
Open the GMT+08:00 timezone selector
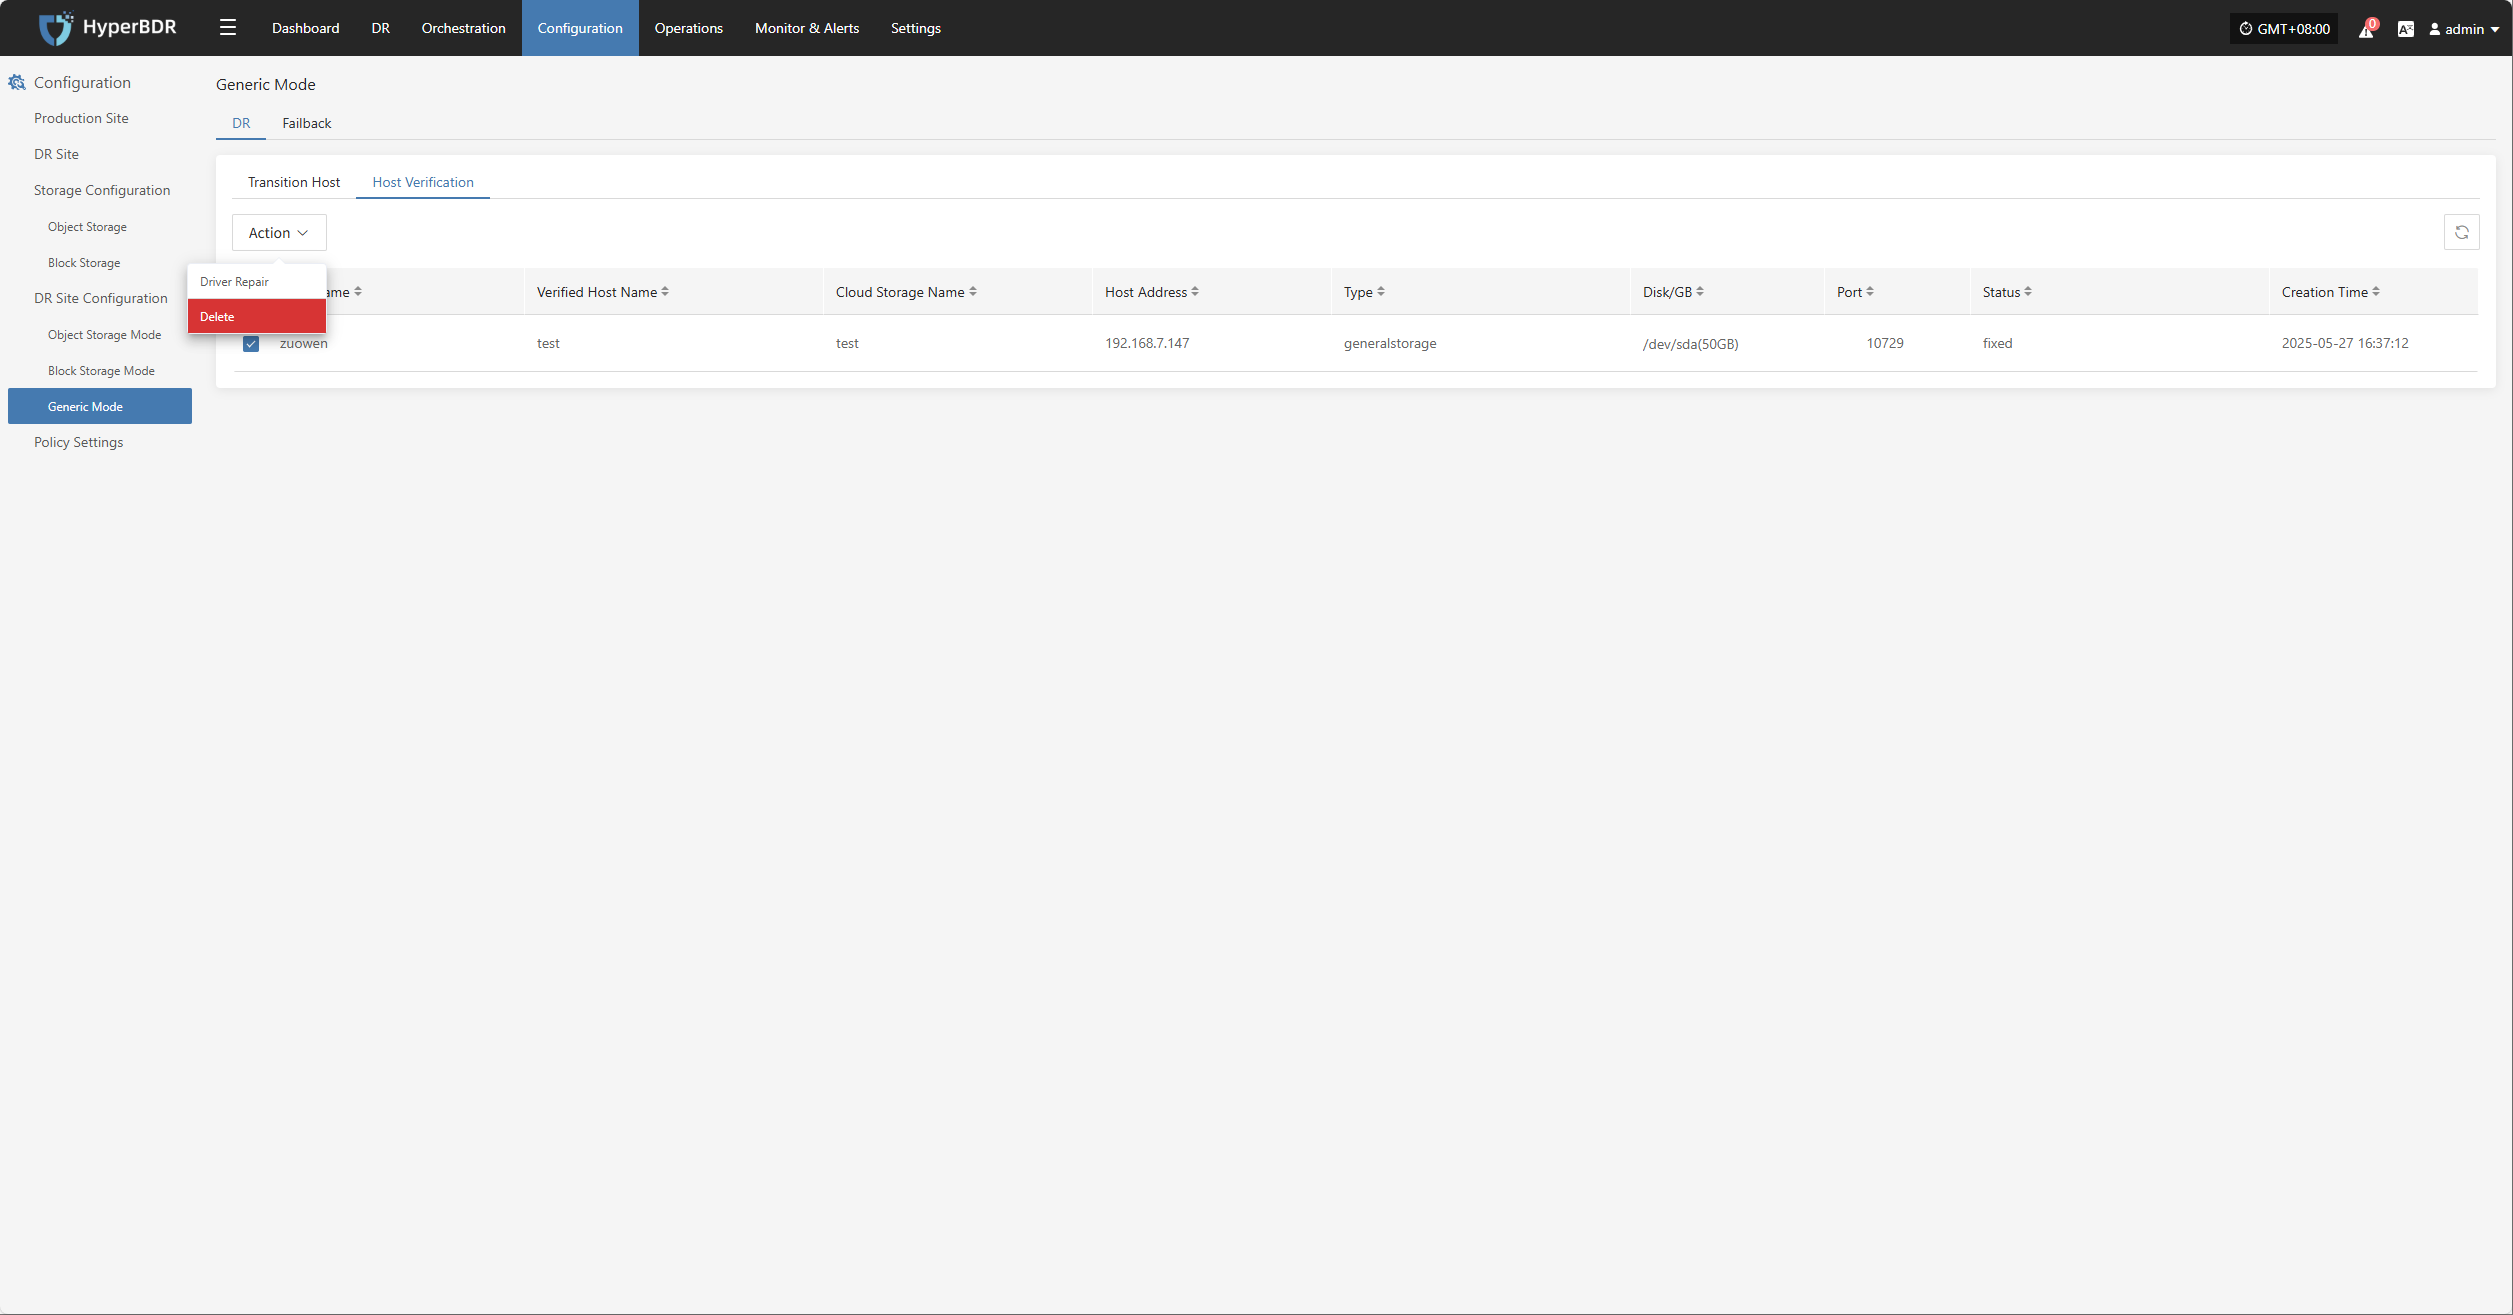[2284, 29]
